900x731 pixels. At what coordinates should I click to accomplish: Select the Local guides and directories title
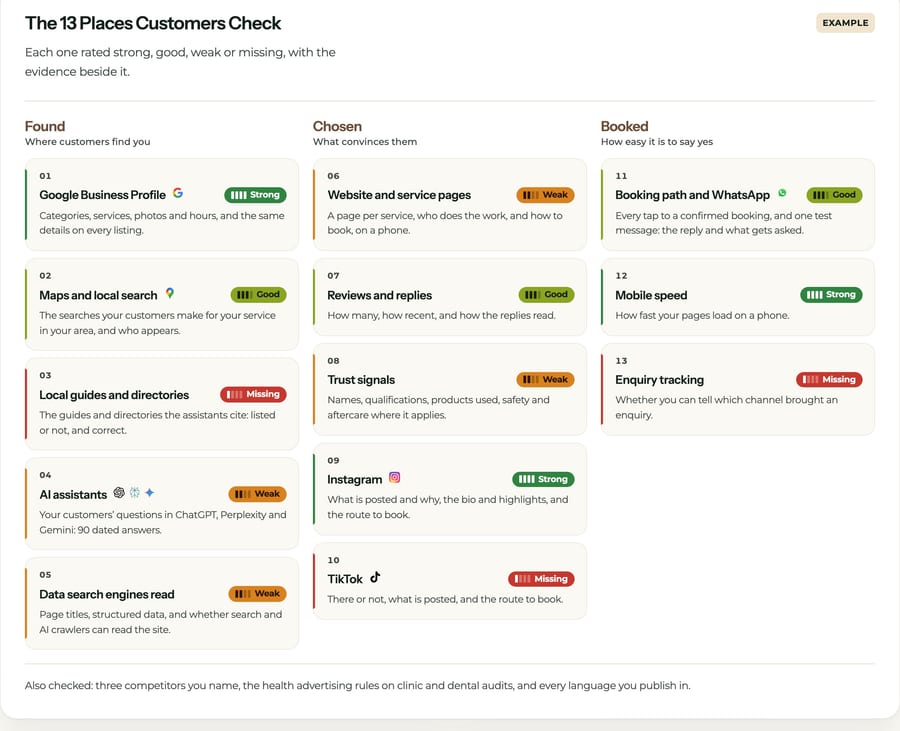point(114,395)
